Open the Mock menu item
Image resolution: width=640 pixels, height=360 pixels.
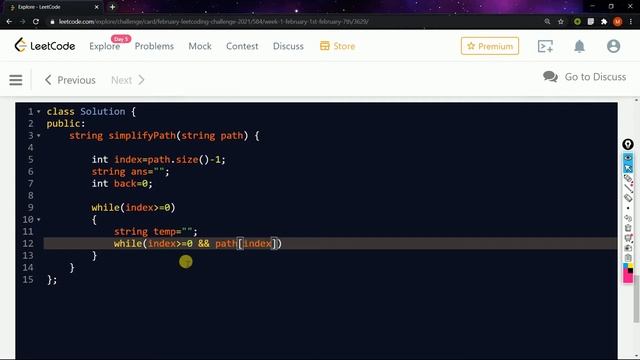pos(200,46)
